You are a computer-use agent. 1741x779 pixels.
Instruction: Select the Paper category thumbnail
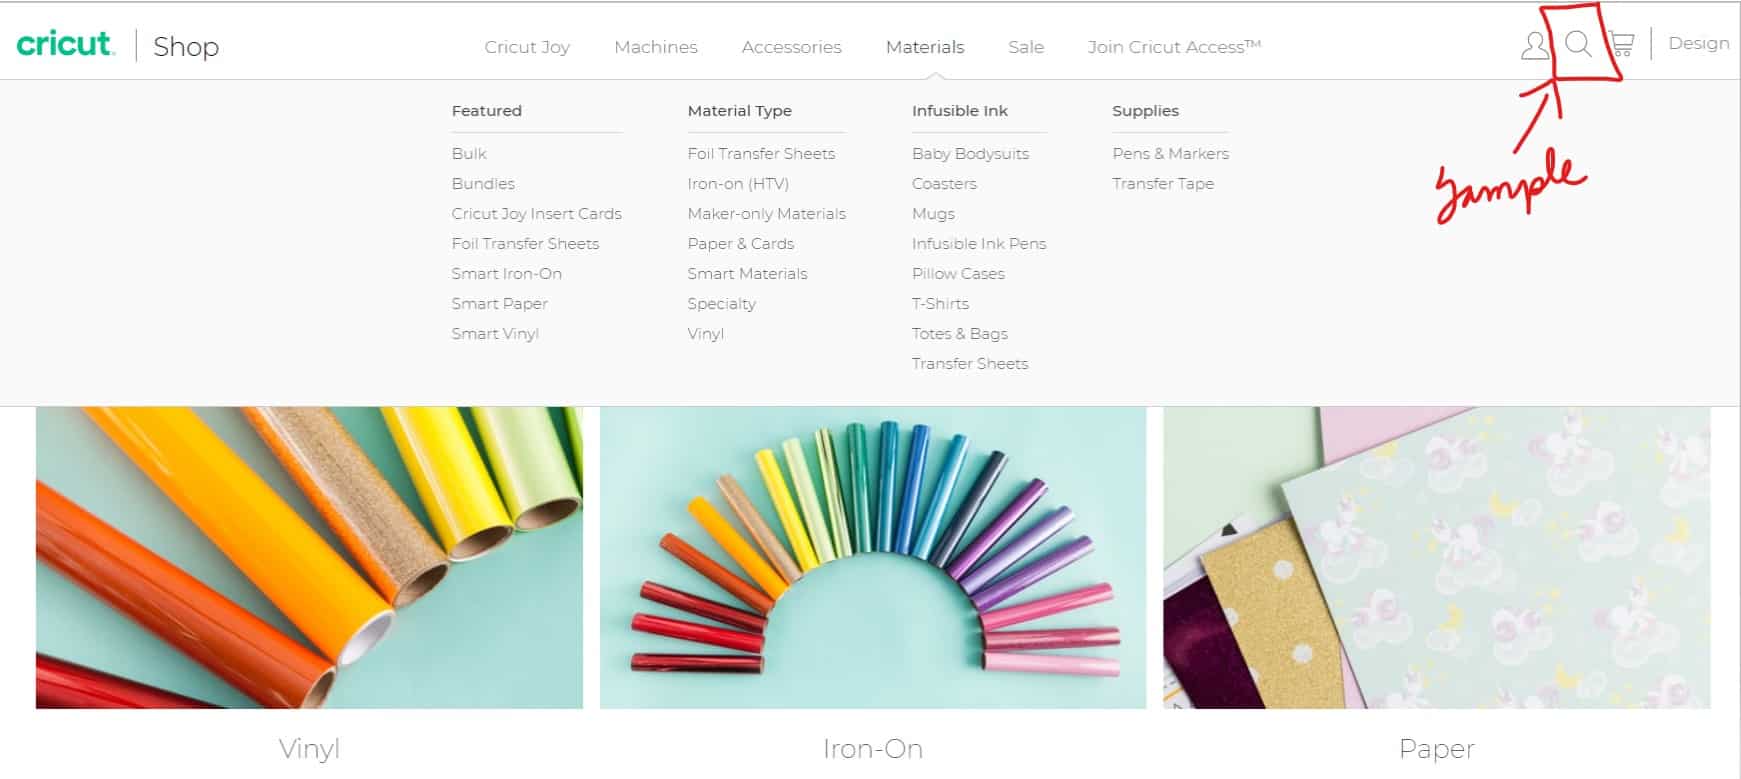[1437, 557]
